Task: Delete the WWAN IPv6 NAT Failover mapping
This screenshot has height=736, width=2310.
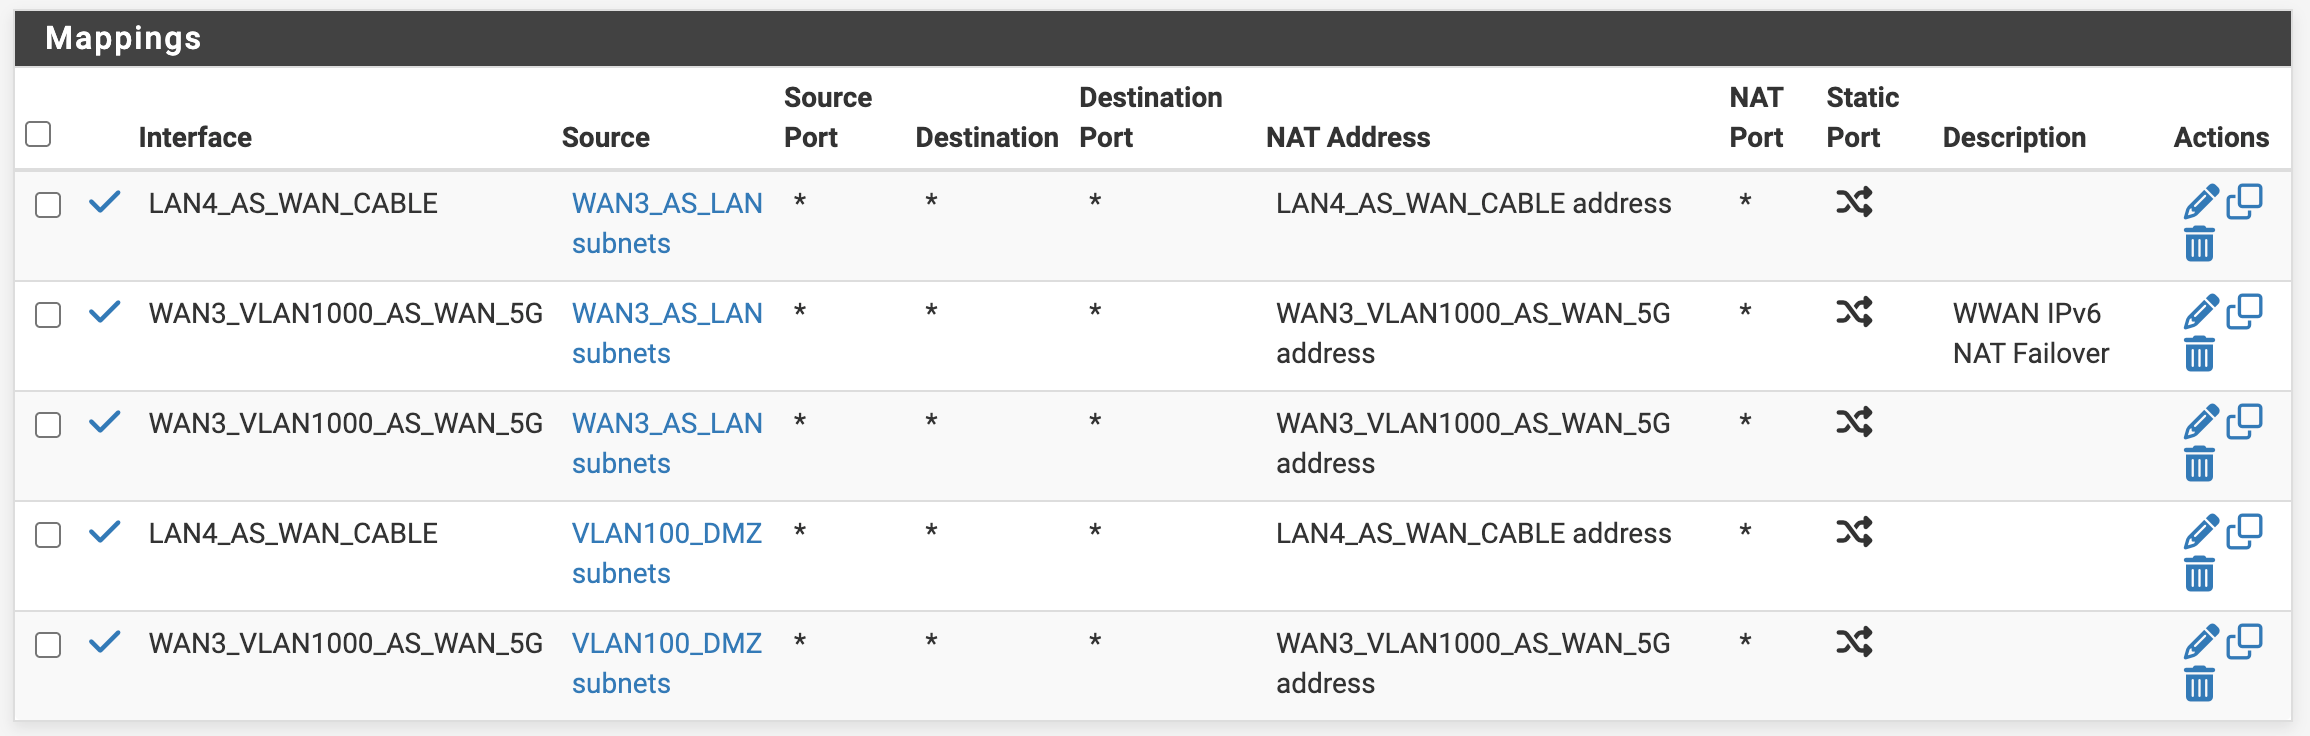Action: click(x=2199, y=354)
